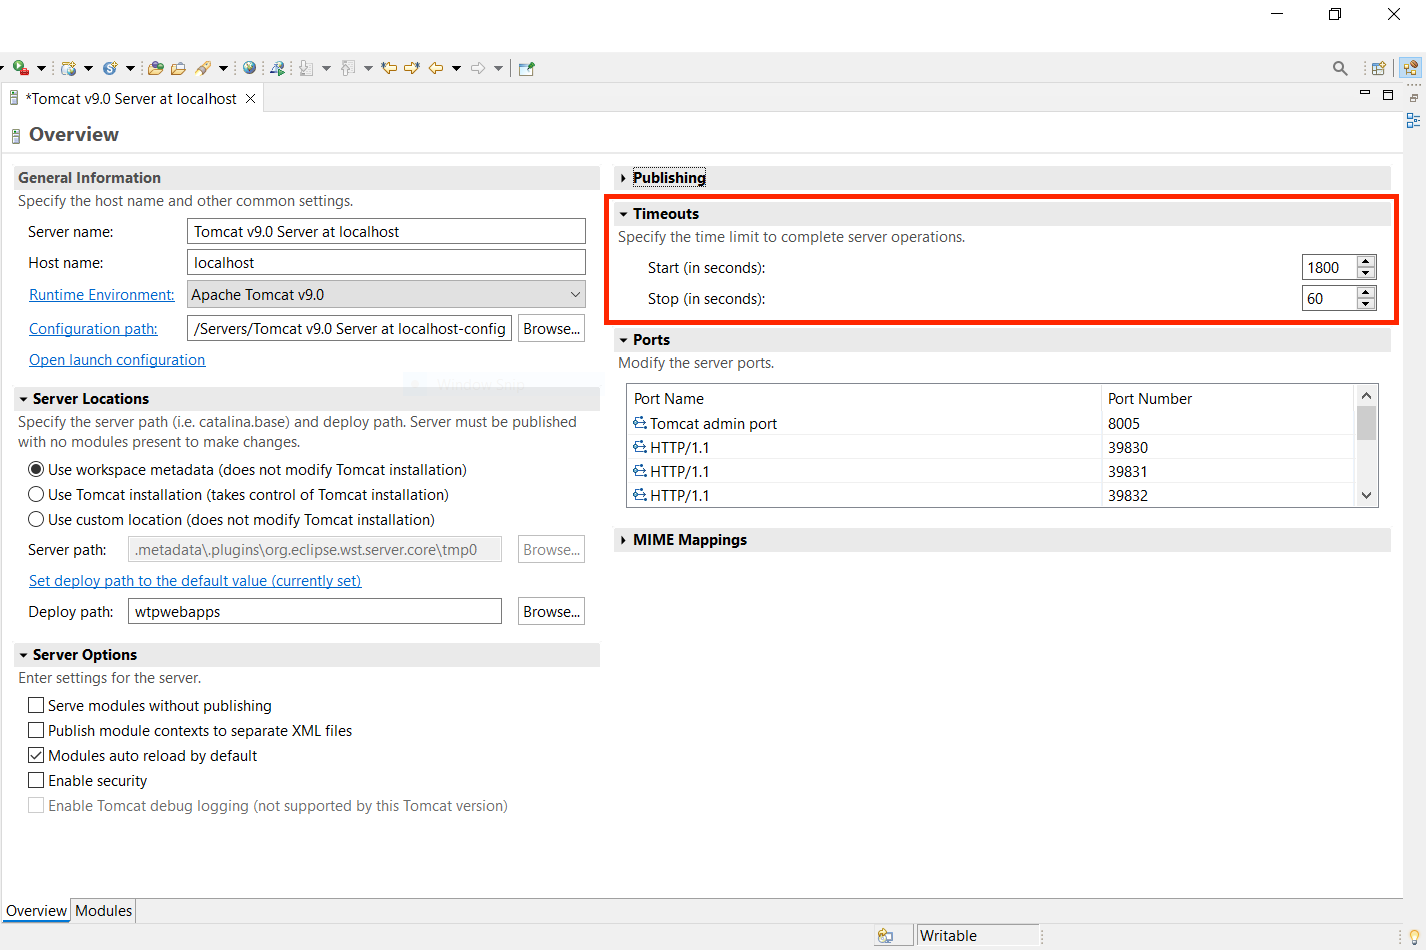The image size is (1426, 950).
Task: Click the New Dynamic Web Project icon
Action: click(68, 68)
